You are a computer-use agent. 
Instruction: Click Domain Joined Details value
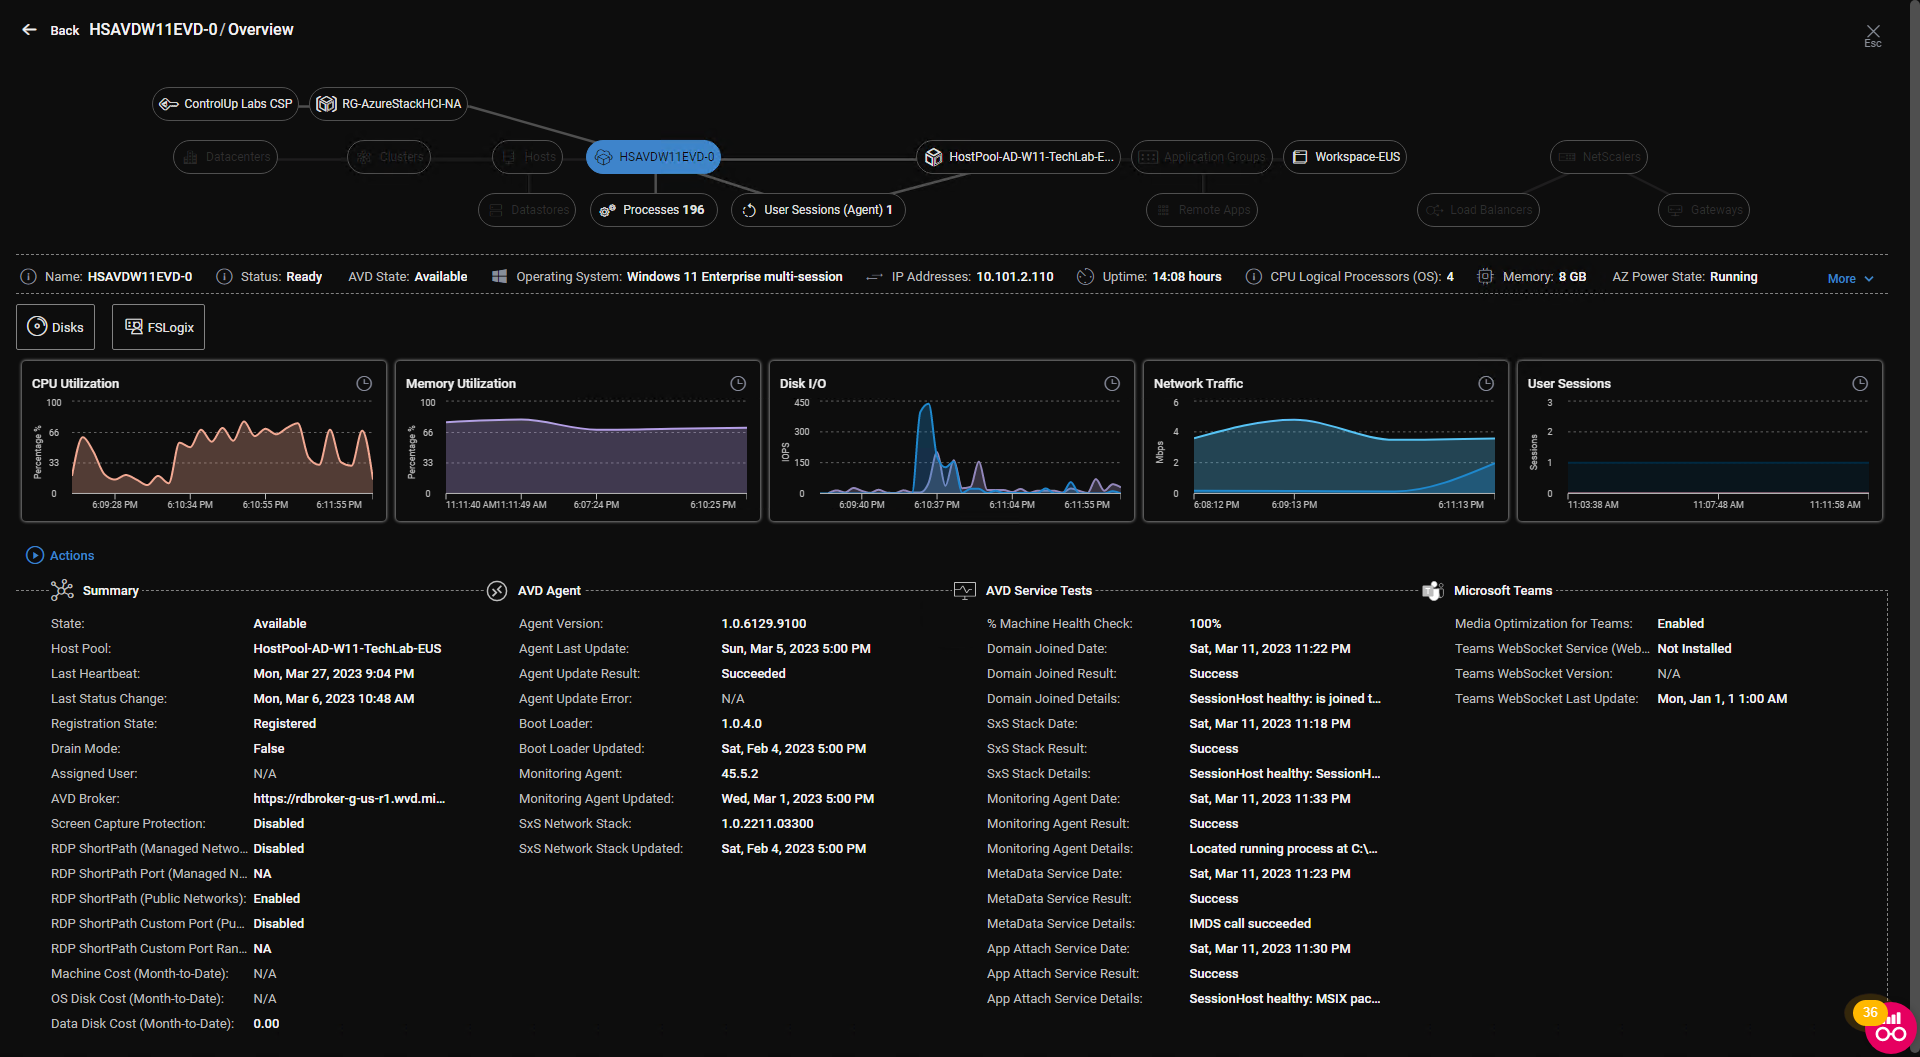1285,699
